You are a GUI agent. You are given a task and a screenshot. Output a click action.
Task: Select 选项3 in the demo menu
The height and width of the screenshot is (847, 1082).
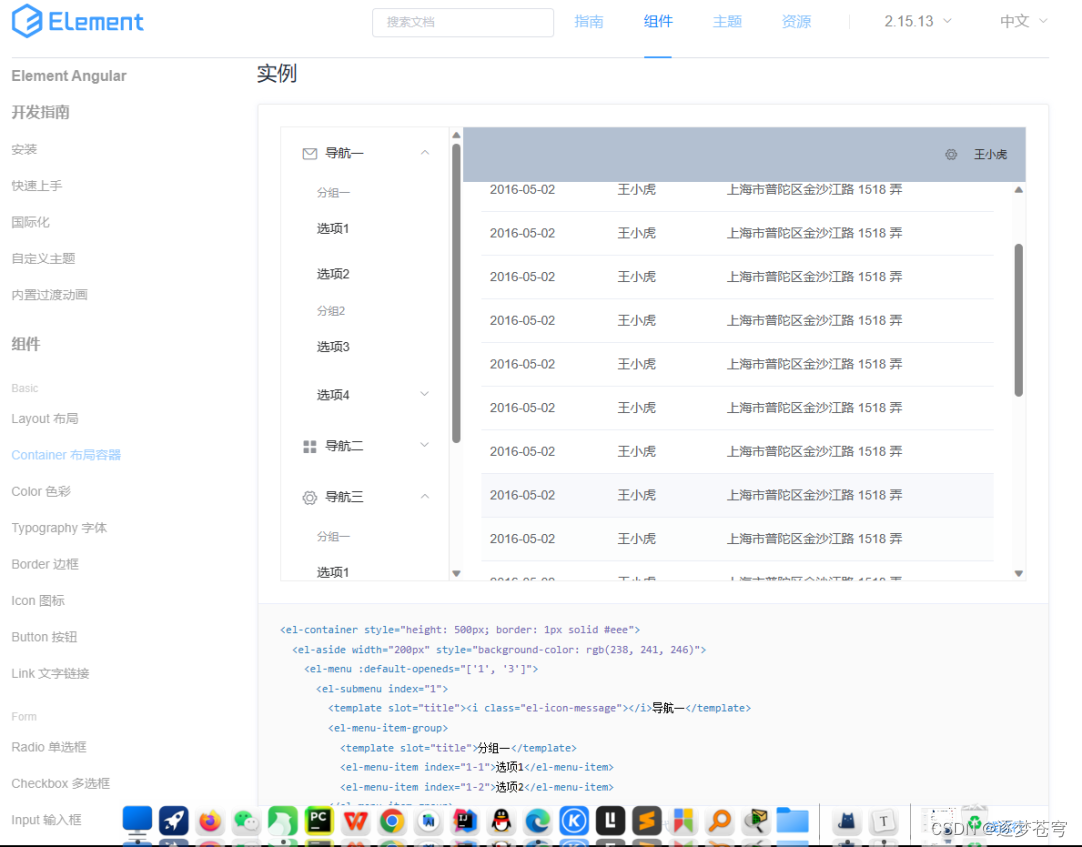click(x=333, y=347)
